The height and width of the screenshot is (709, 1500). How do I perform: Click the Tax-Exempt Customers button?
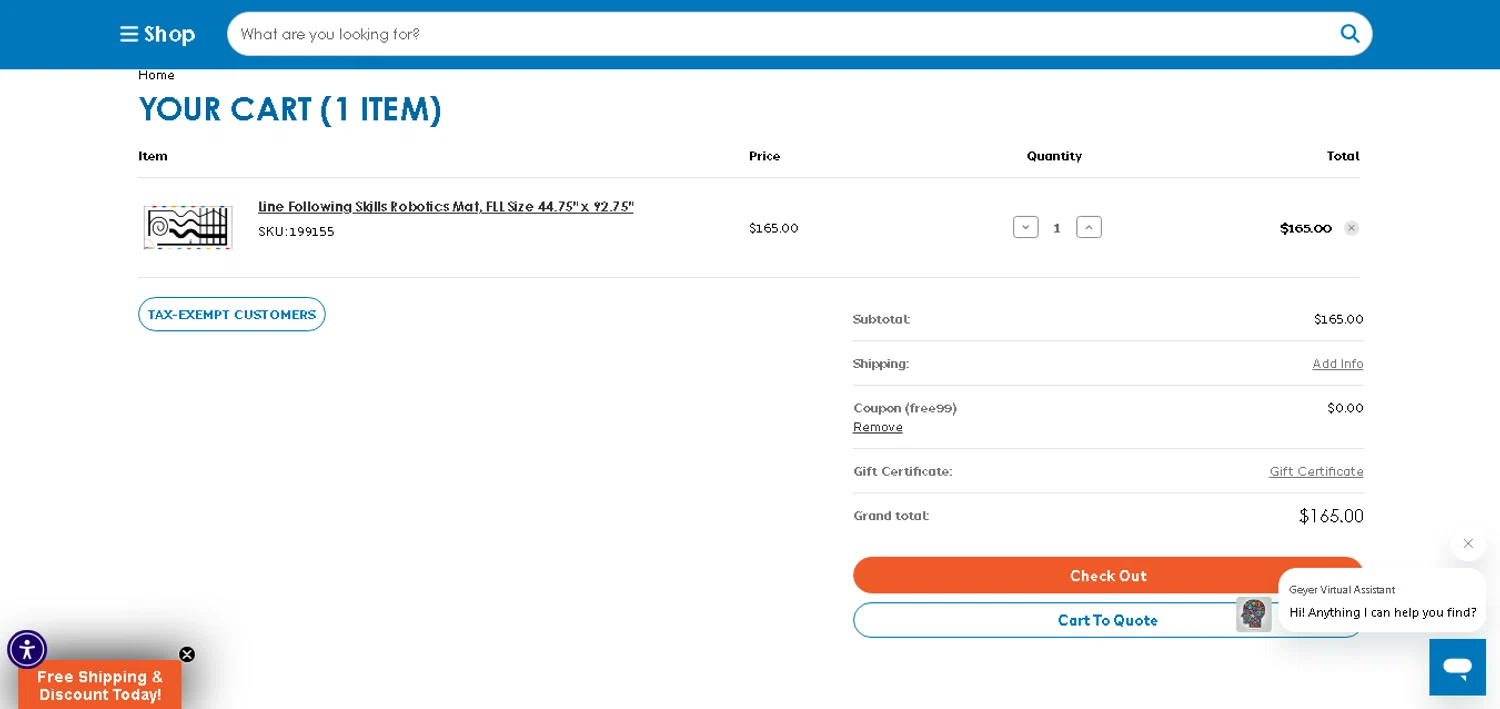tap(232, 314)
